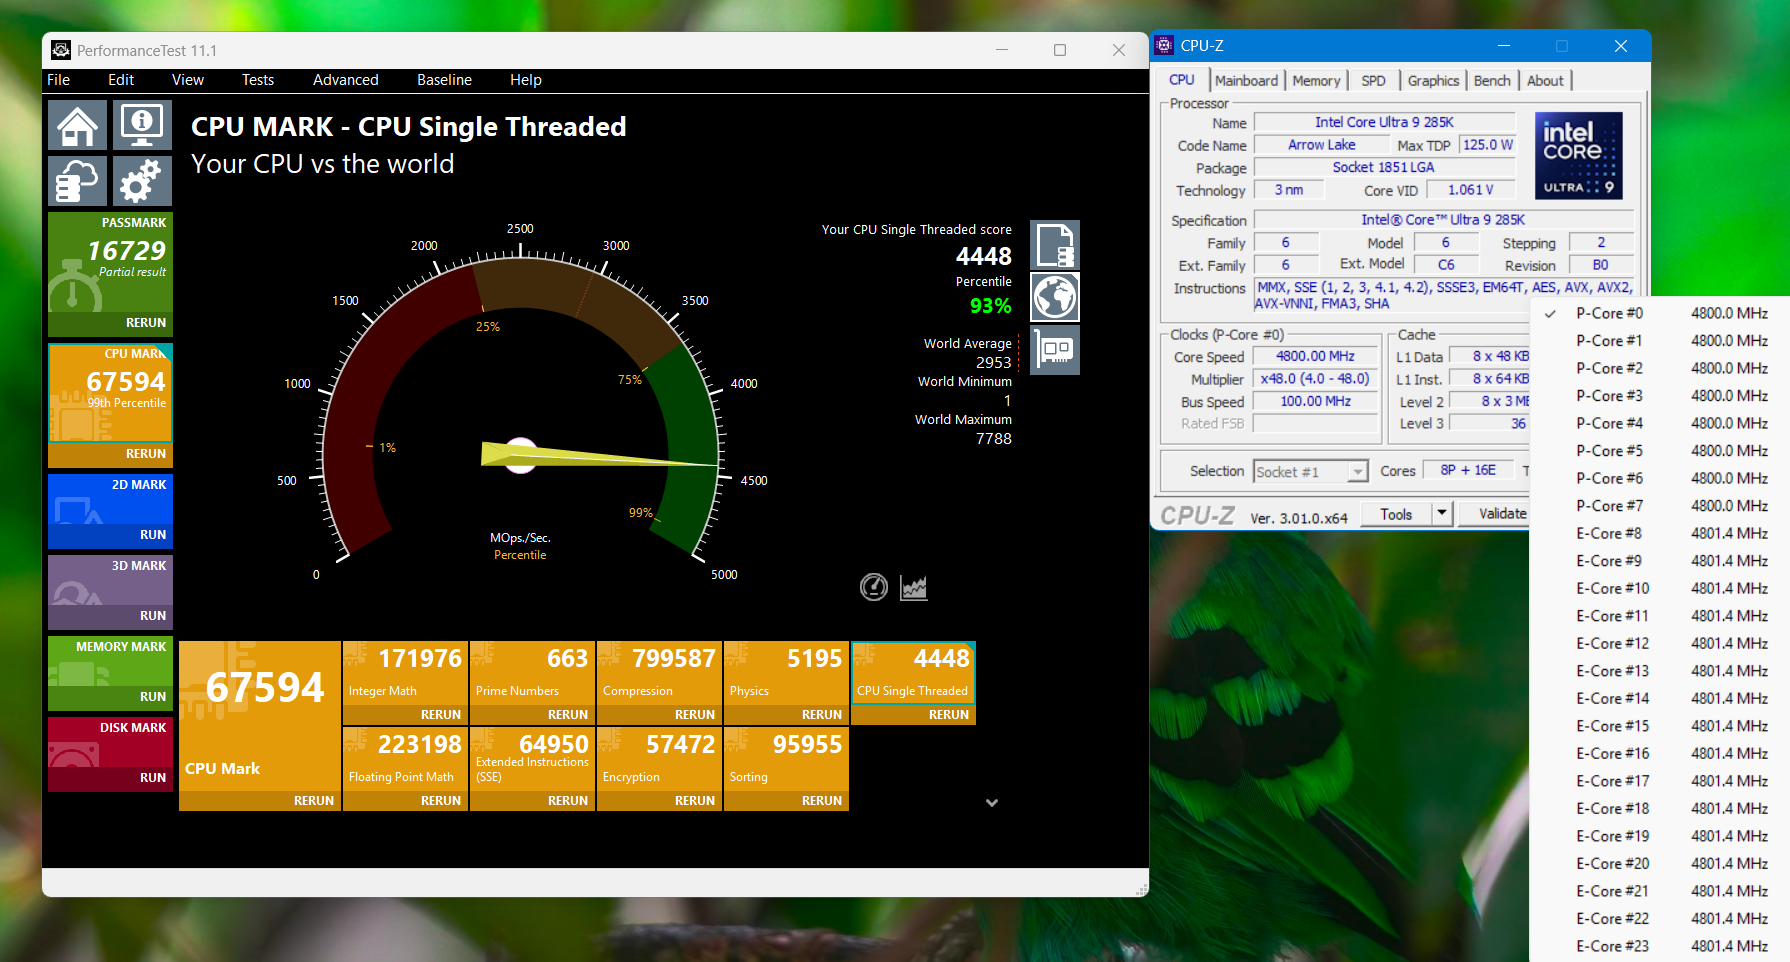Click the save result document icon
This screenshot has width=1790, height=962.
[x=1055, y=245]
